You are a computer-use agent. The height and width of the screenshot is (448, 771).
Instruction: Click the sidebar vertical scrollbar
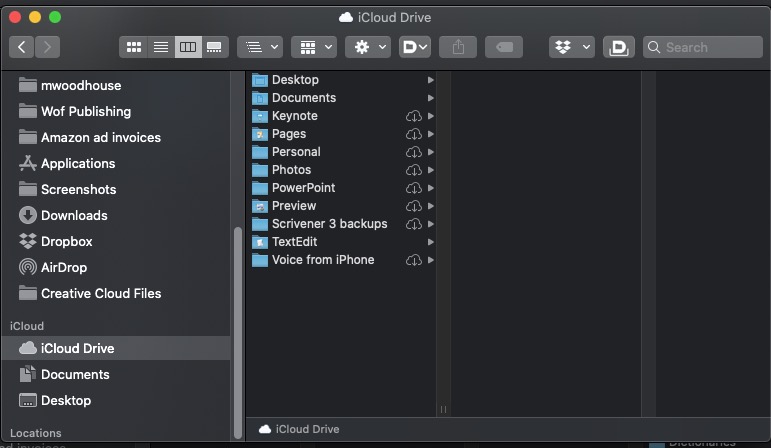point(238,332)
